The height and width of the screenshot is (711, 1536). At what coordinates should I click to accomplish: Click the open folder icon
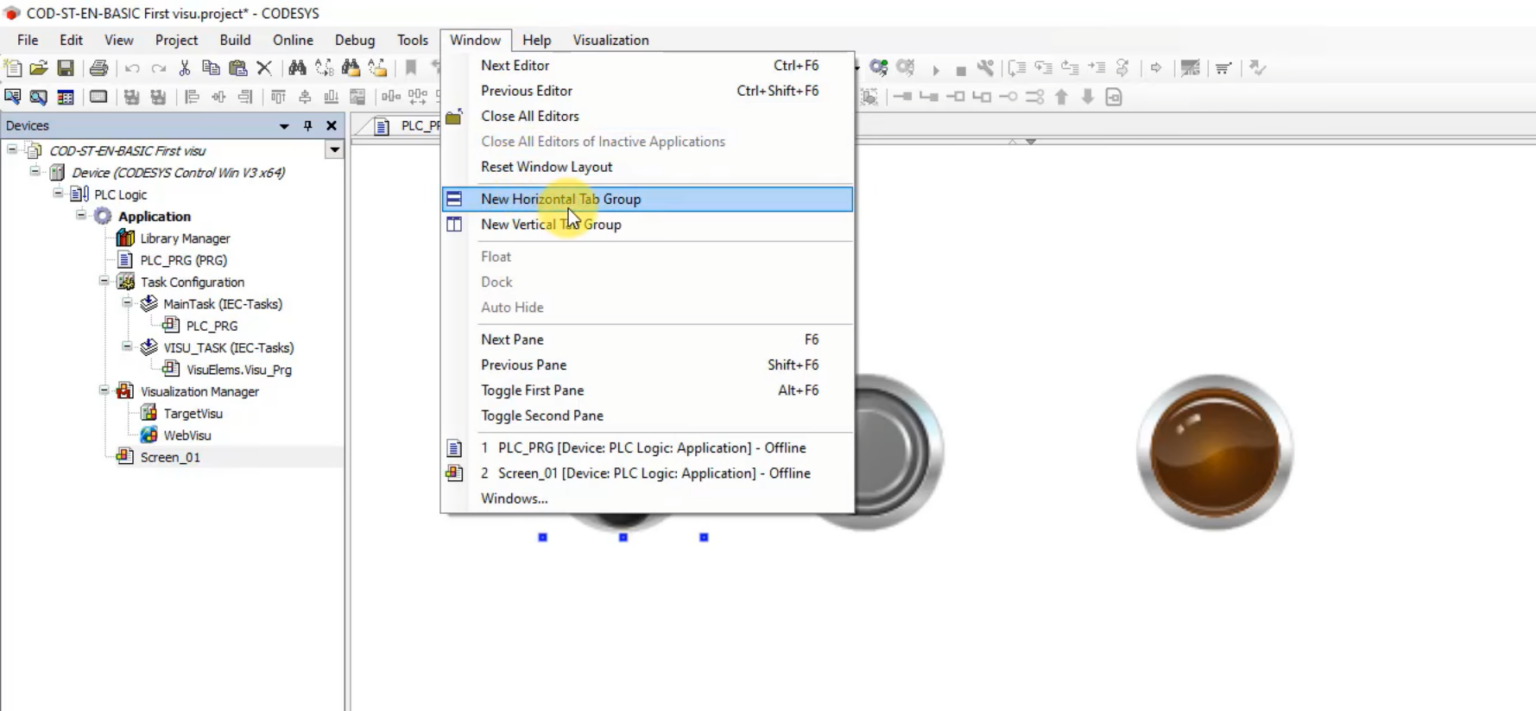pos(39,68)
